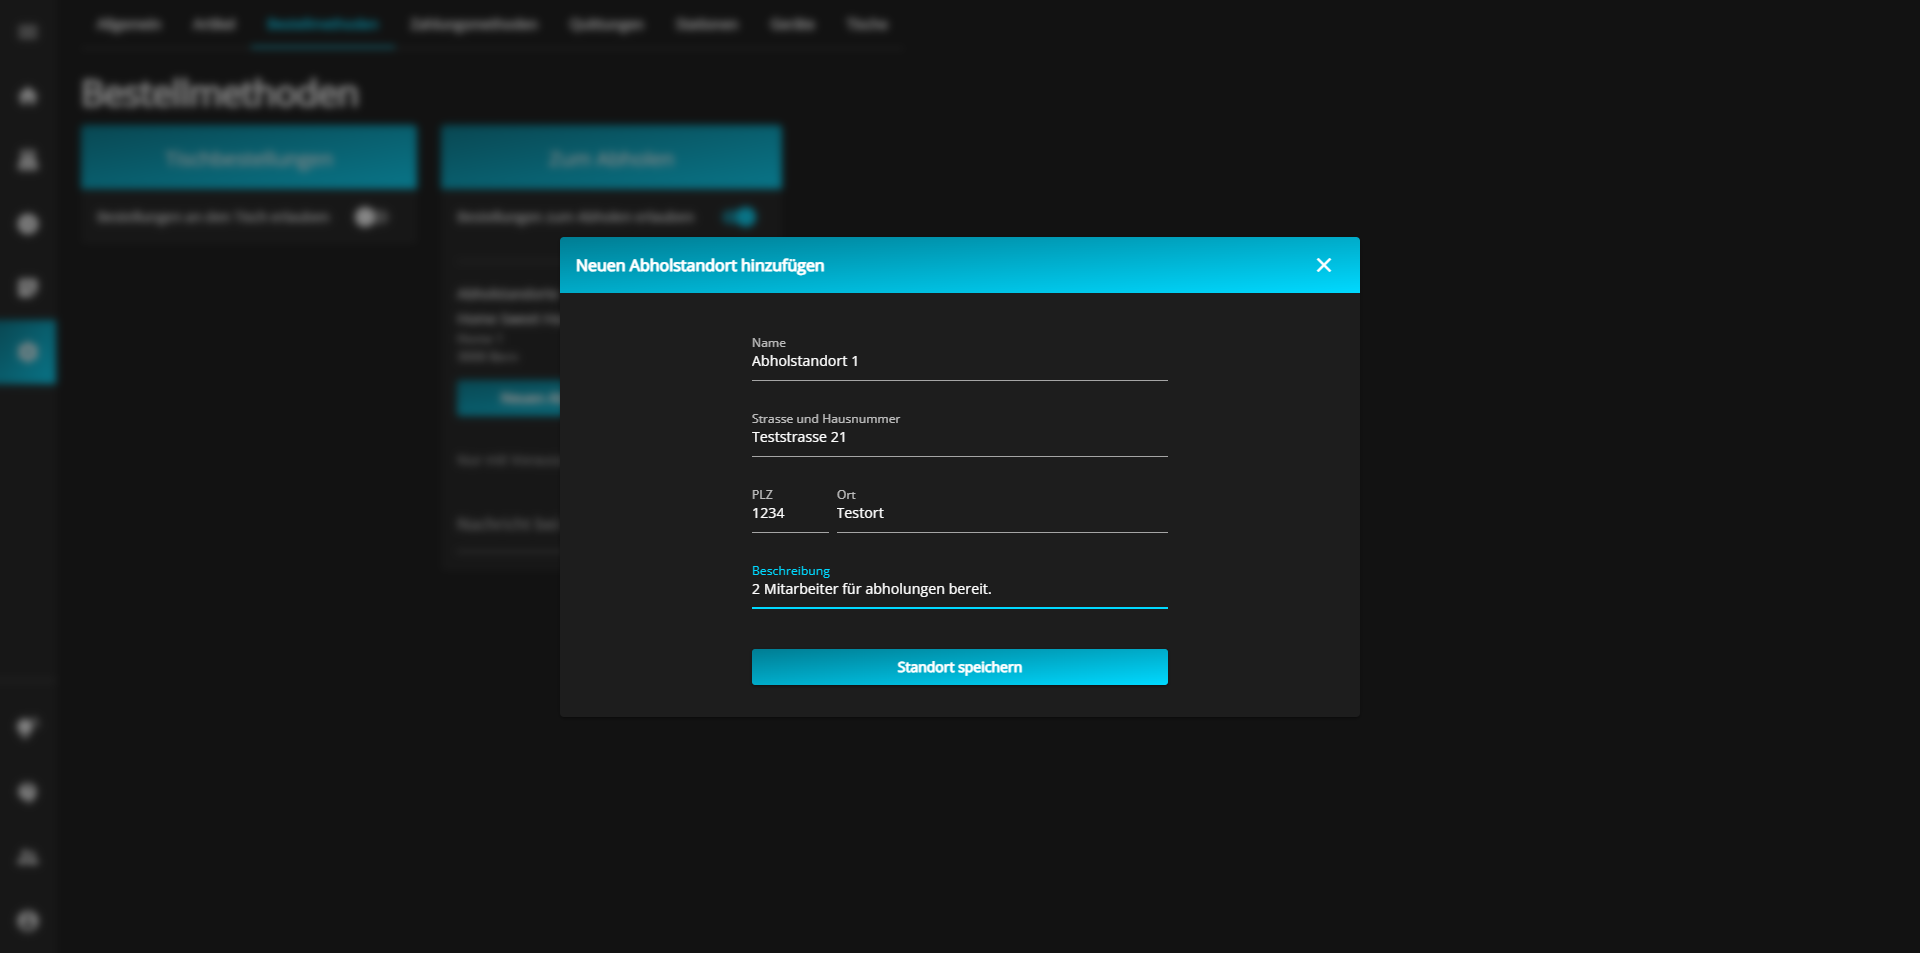Save location with Standort speichern

pyautogui.click(x=959, y=667)
